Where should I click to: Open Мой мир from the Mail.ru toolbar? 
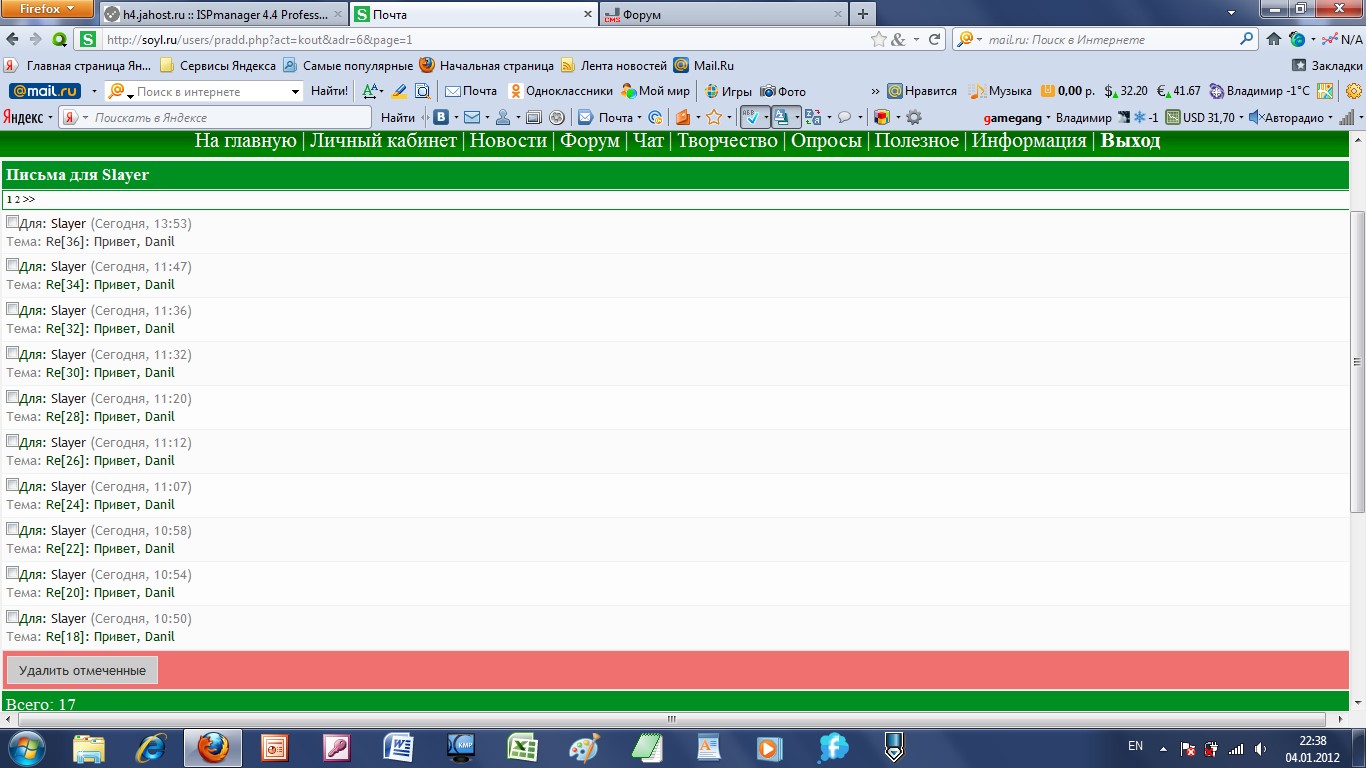click(x=655, y=91)
